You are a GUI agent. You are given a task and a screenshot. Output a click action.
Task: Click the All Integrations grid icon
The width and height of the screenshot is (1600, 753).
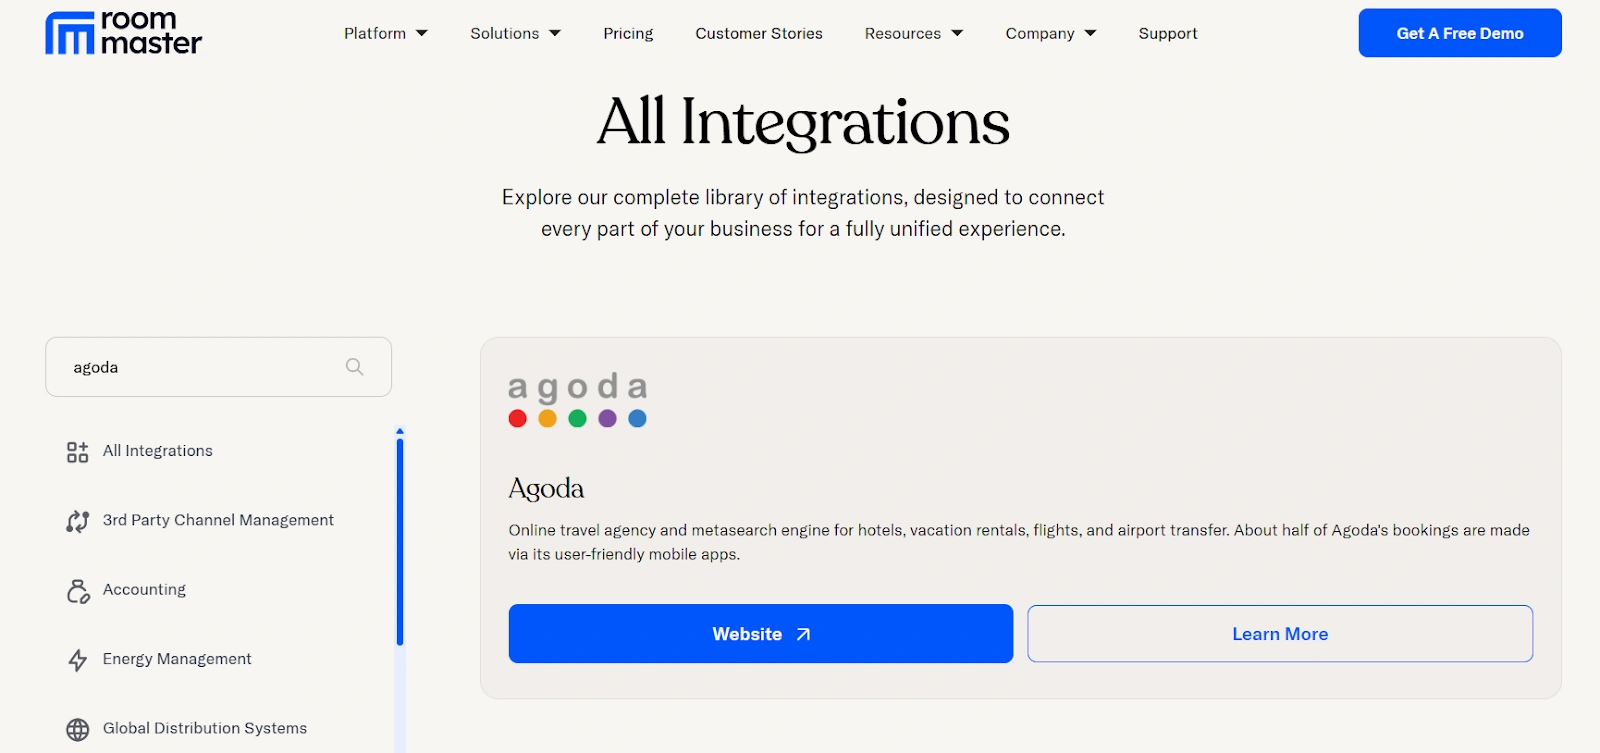(x=77, y=452)
